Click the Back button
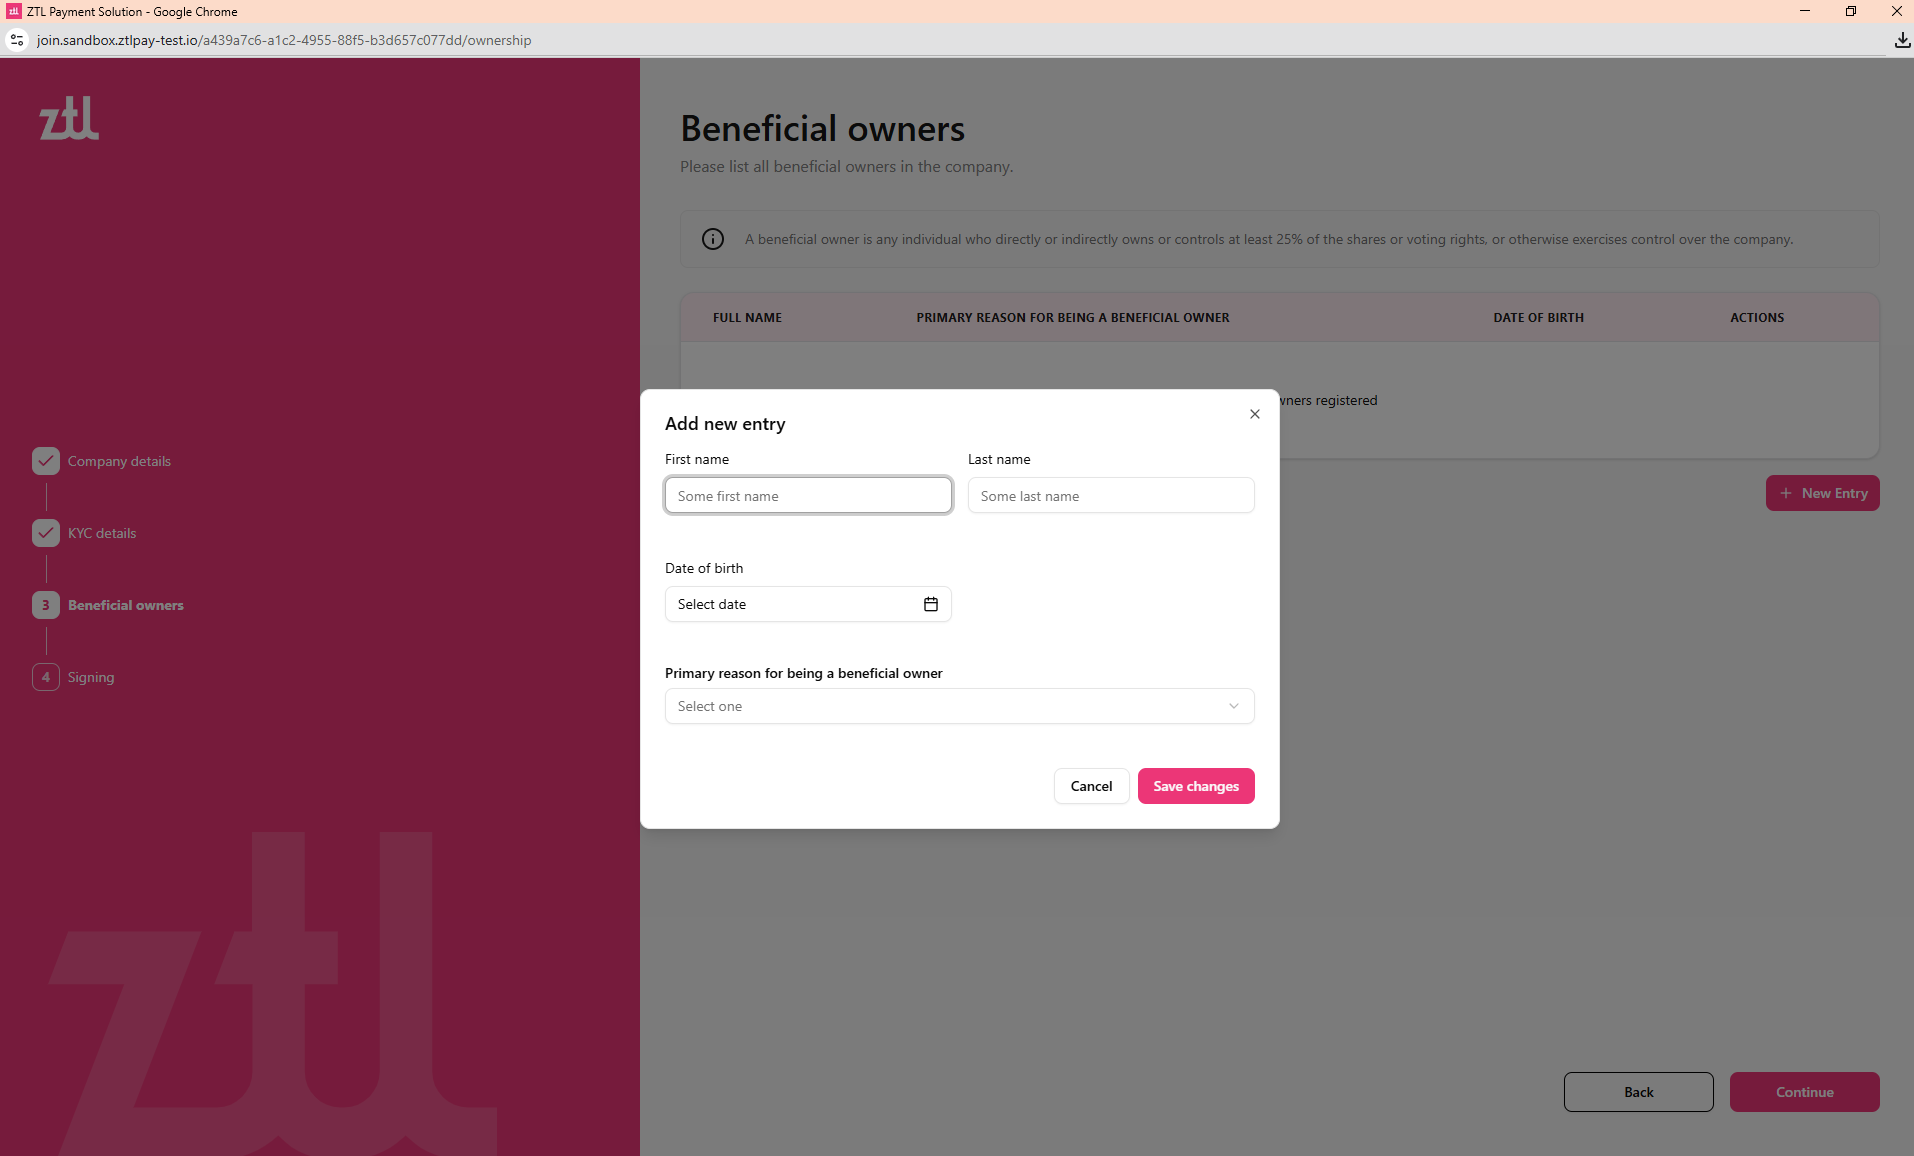Viewport: 1914px width, 1156px height. pyautogui.click(x=1638, y=1092)
